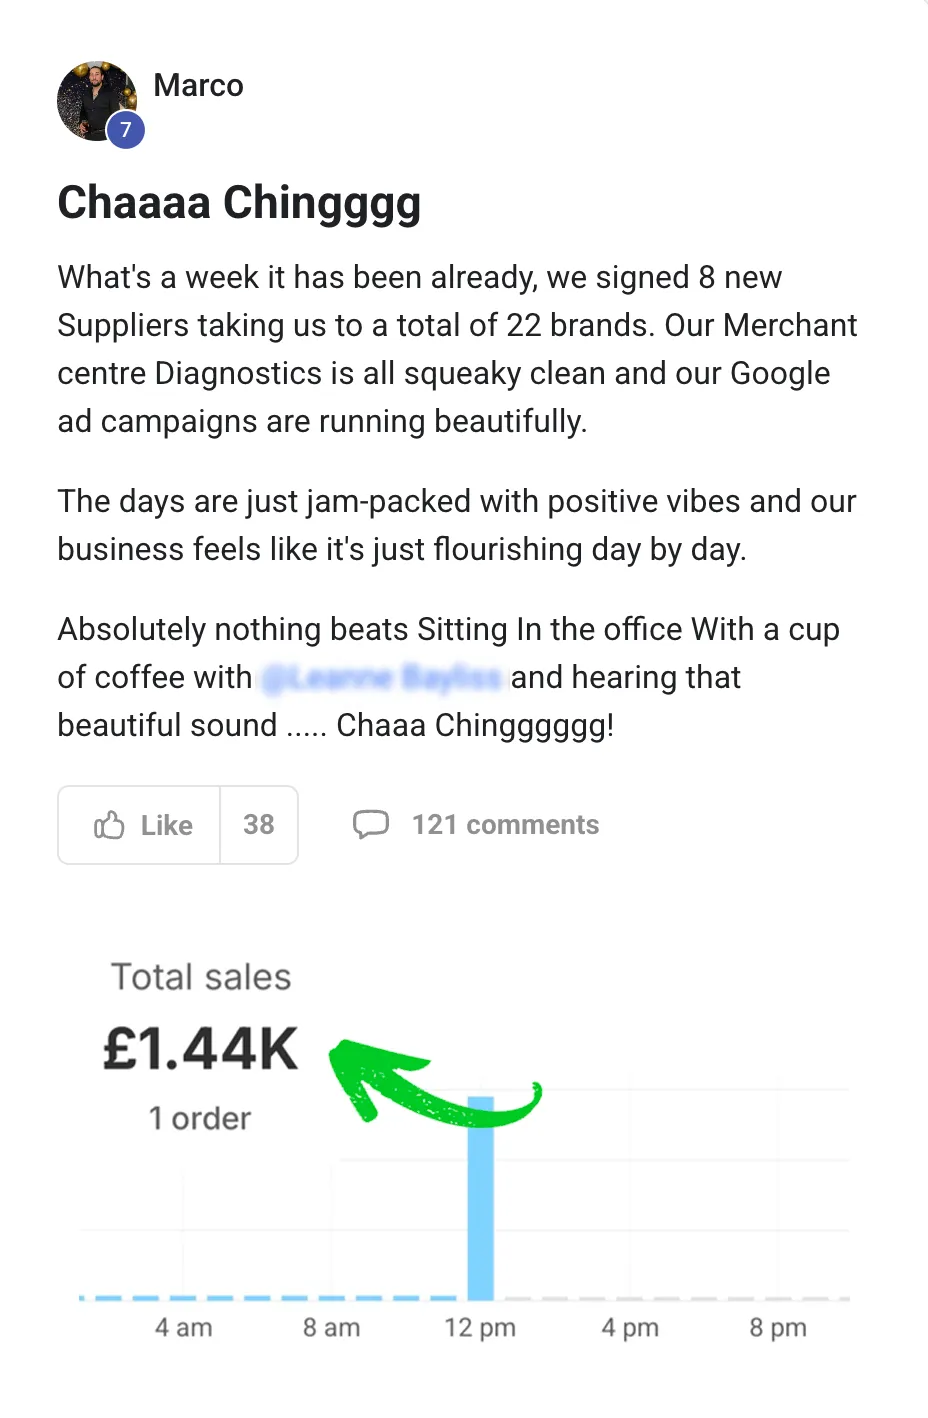Click the 8 pm axis label
This screenshot has height=1418, width=928.
pos(777,1328)
